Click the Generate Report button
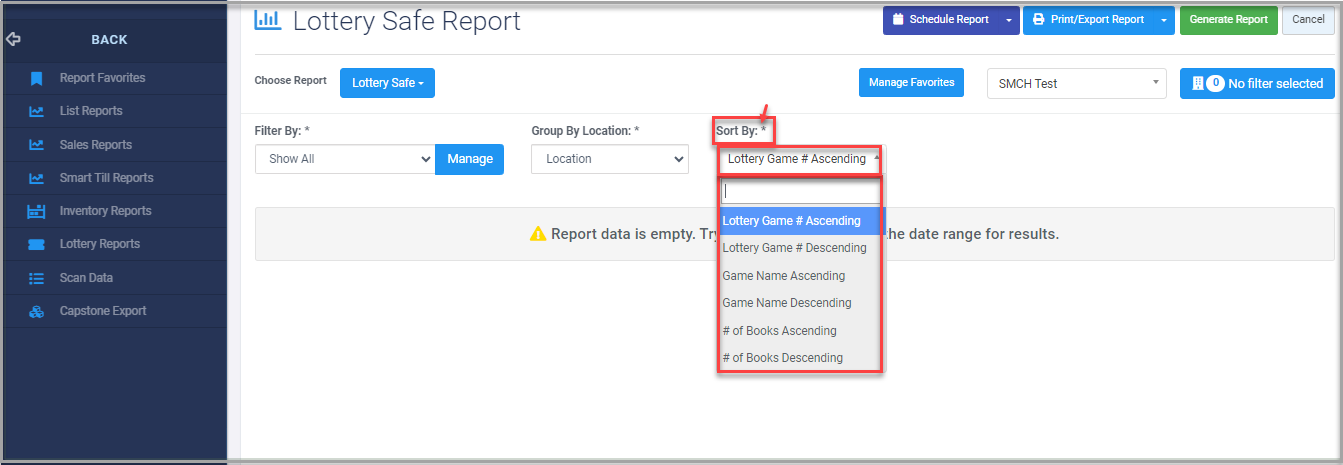 tap(1228, 19)
